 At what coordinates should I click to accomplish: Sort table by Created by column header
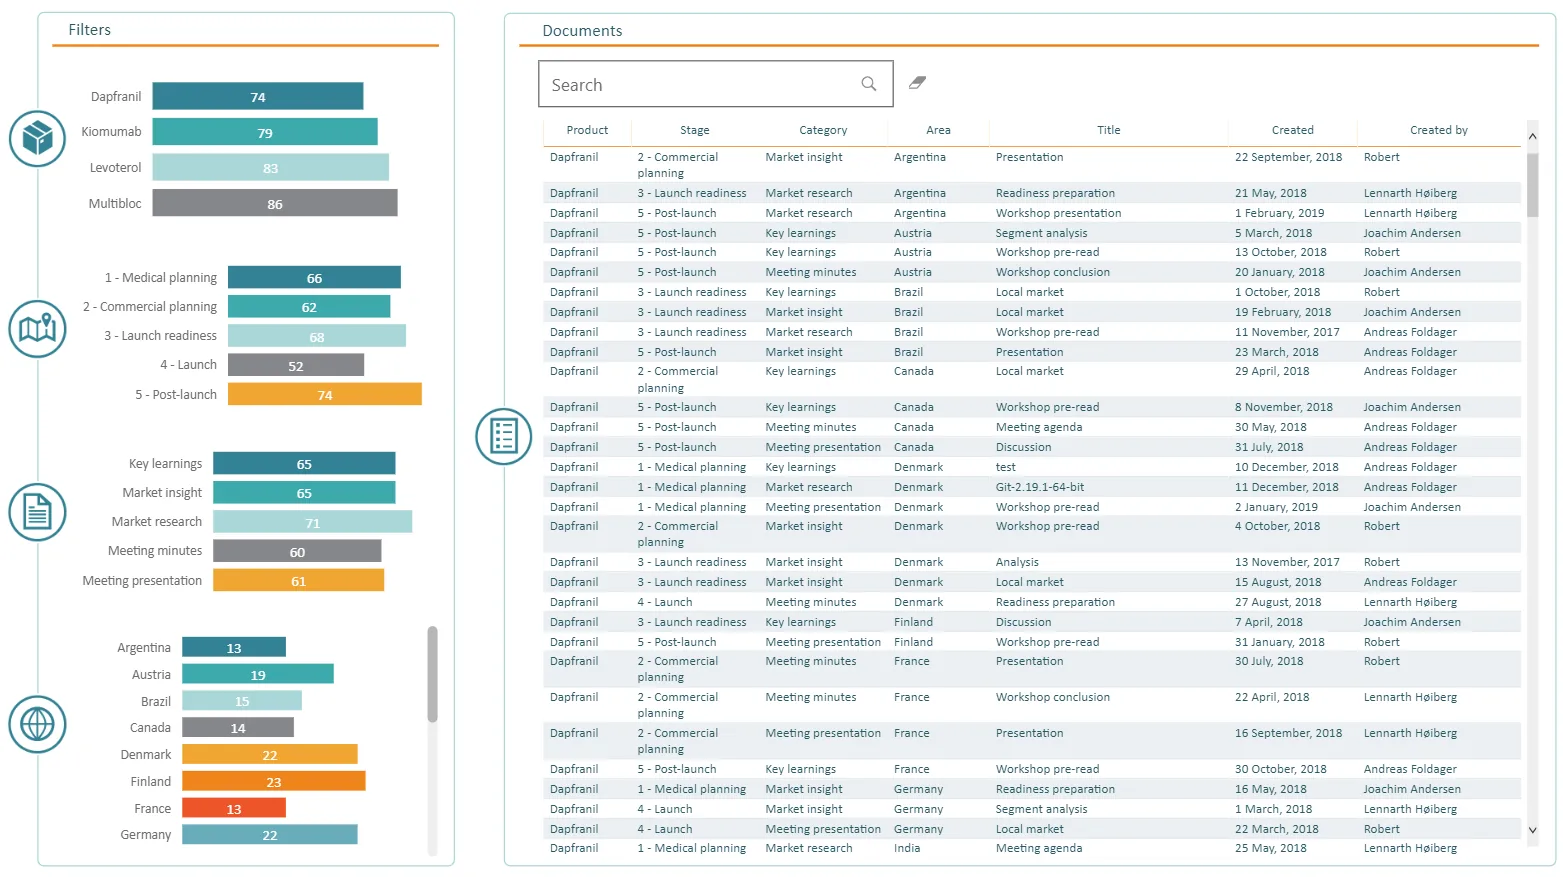coord(1439,130)
